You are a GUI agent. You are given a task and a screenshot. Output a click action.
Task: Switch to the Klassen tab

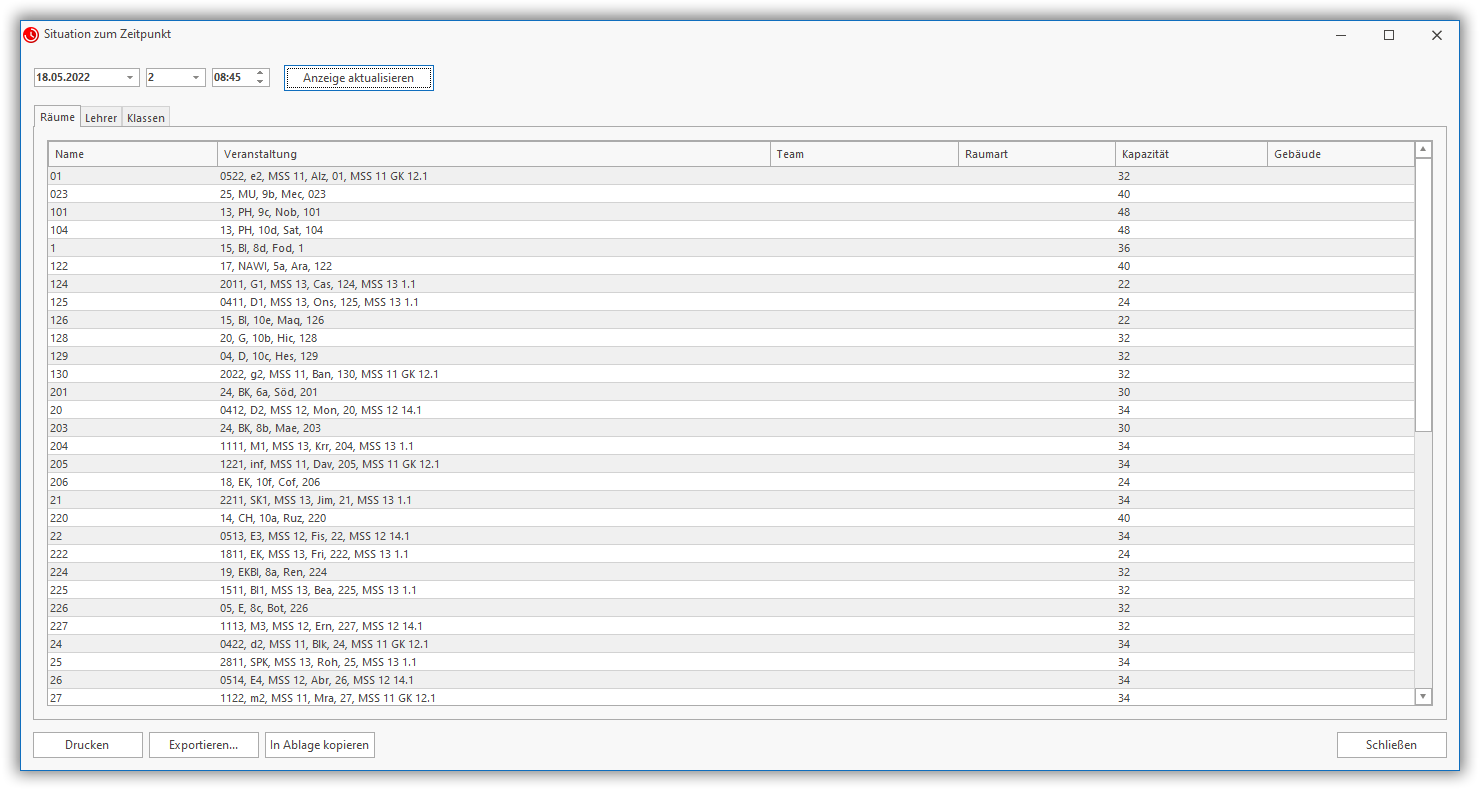146,118
